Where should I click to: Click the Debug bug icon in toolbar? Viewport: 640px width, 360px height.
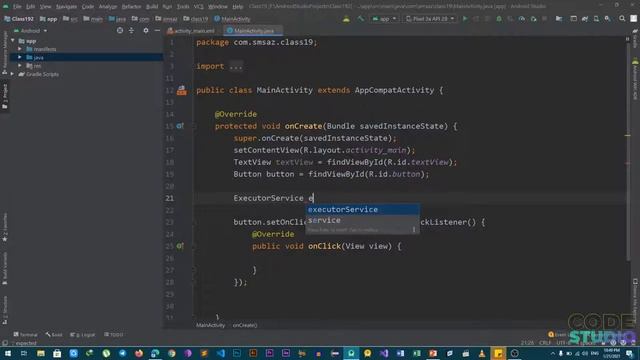coord(499,19)
